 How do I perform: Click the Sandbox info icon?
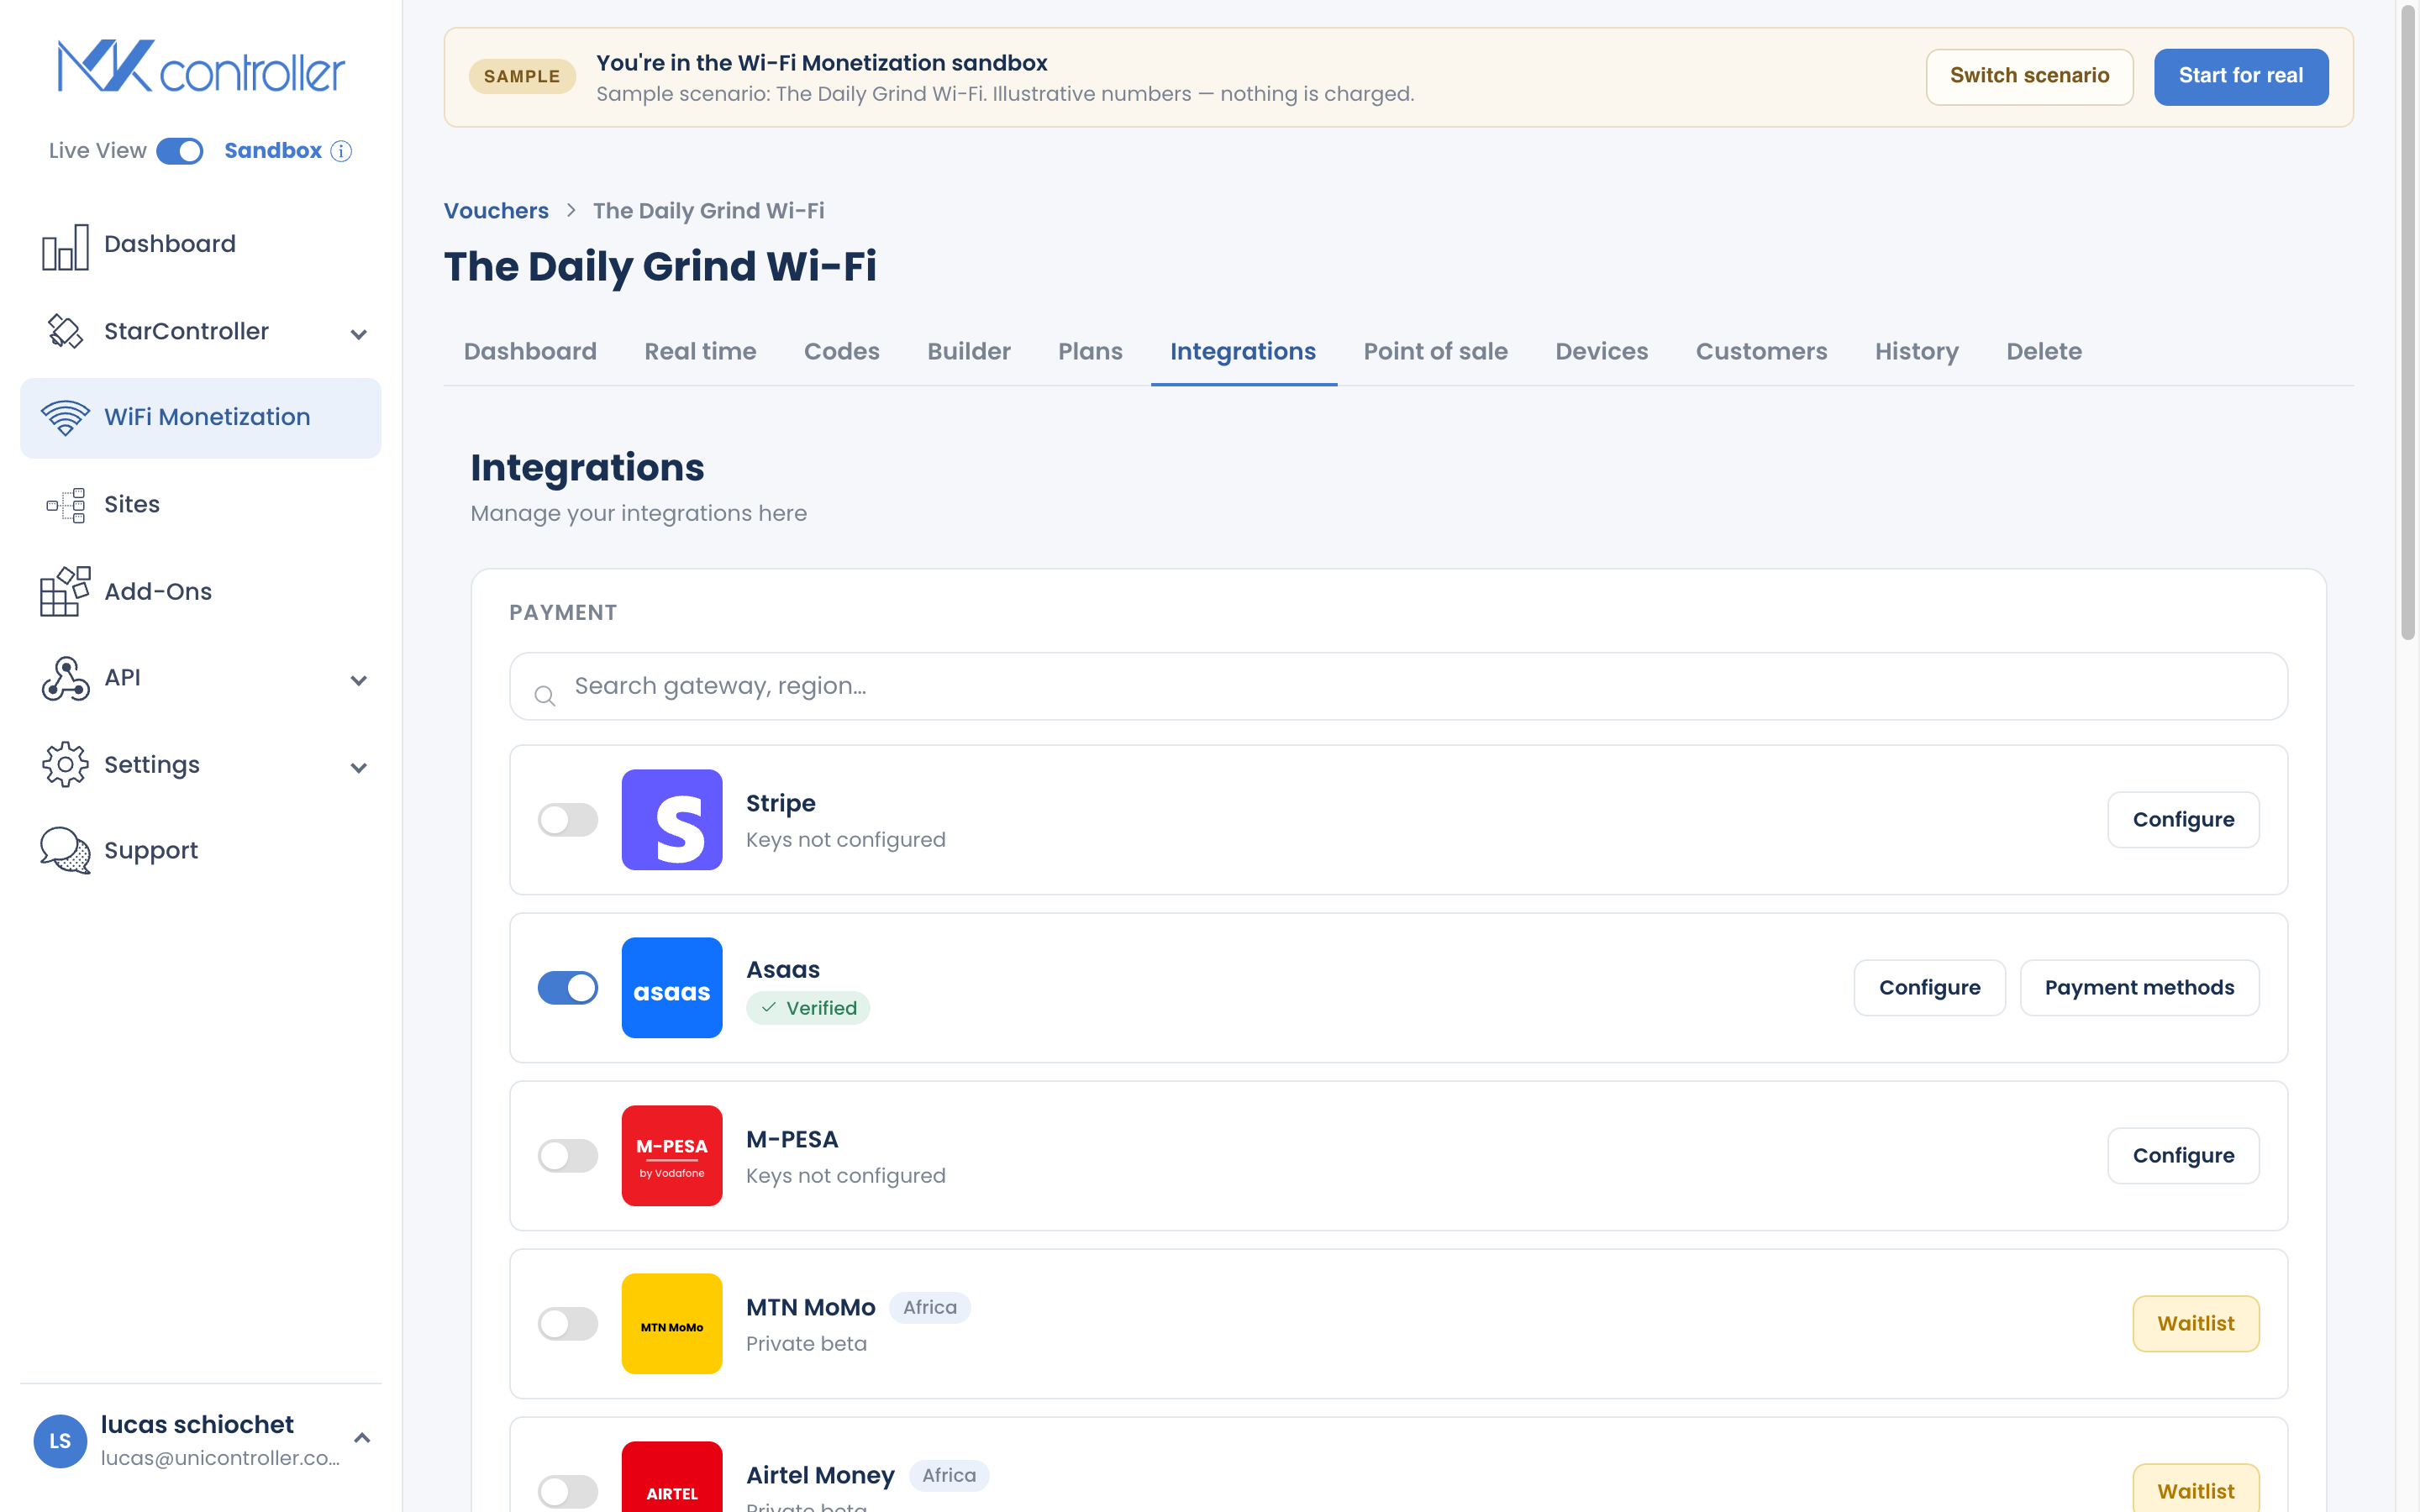tap(341, 151)
